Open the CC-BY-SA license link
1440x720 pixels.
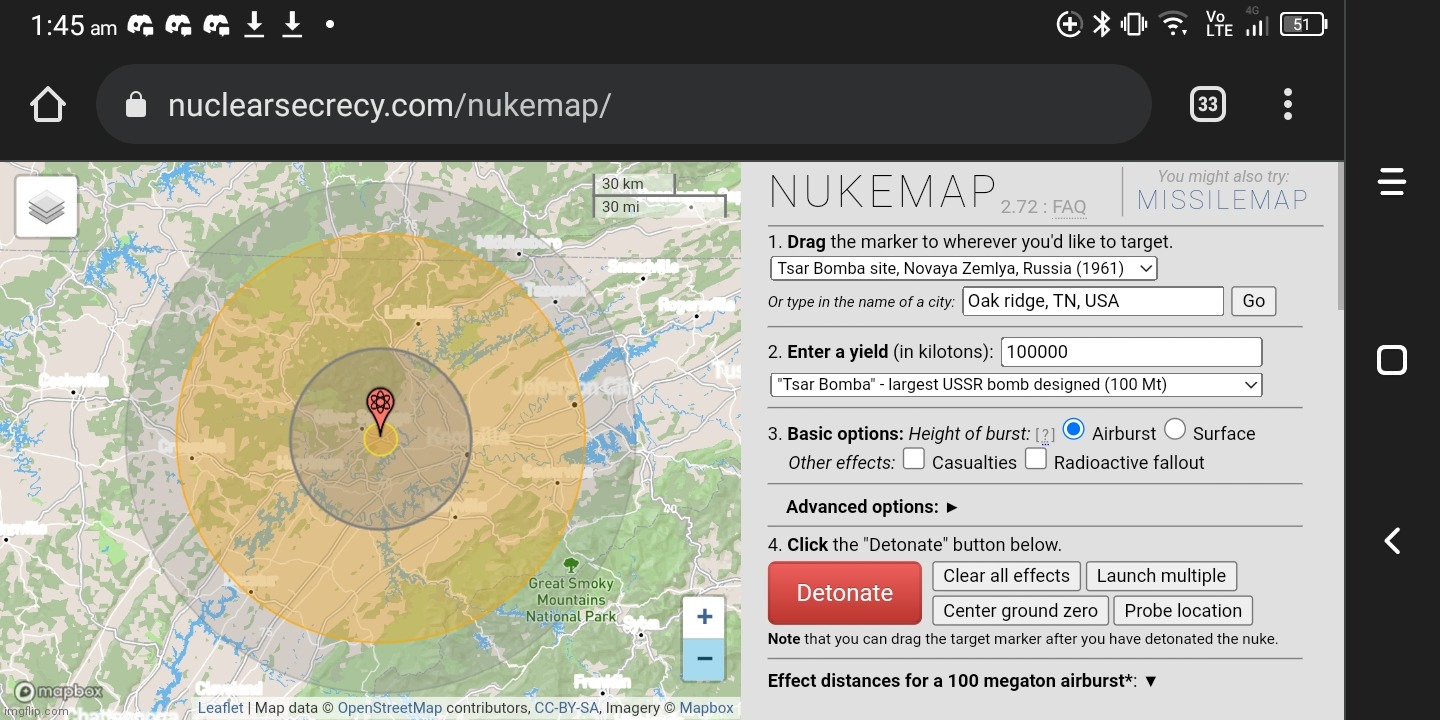point(566,708)
